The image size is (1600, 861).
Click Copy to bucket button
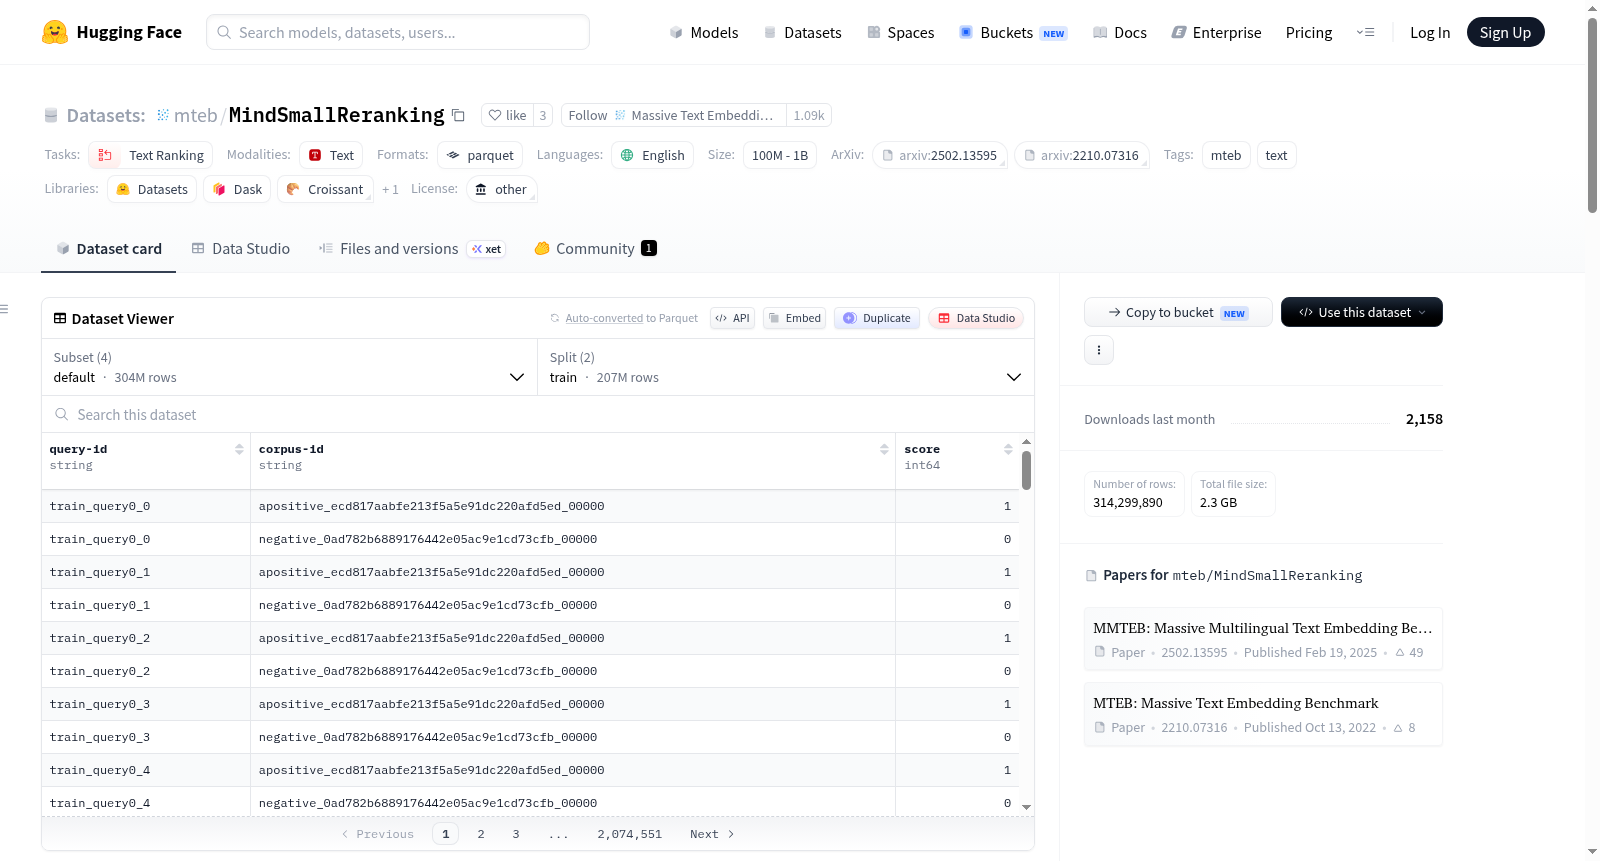coord(1178,312)
